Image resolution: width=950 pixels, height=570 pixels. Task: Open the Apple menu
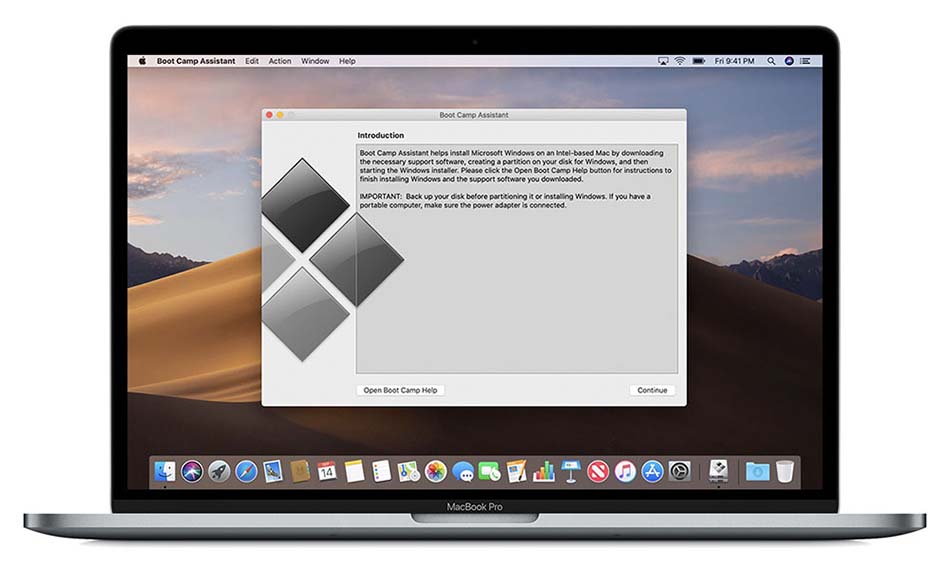(x=142, y=61)
